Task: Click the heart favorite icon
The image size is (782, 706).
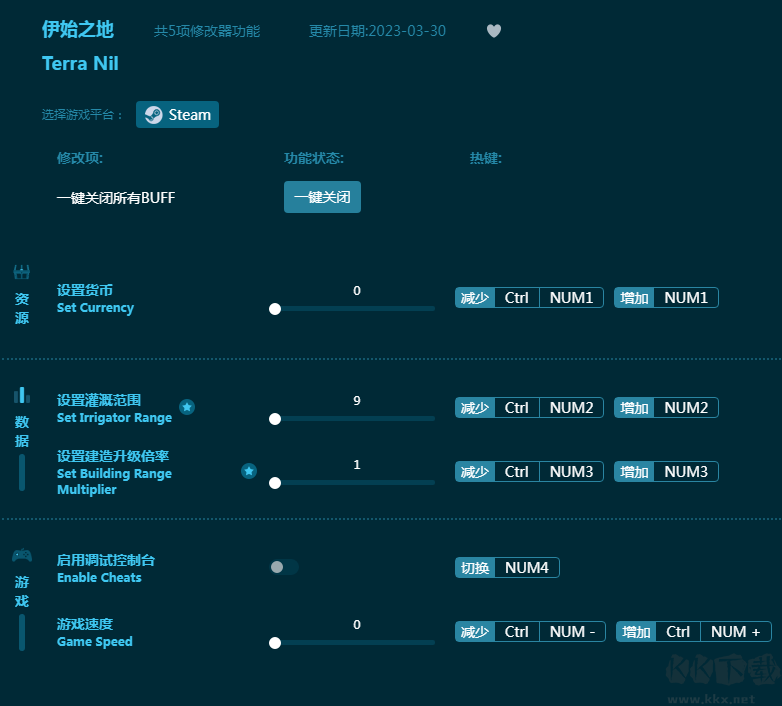Action: coord(493,31)
